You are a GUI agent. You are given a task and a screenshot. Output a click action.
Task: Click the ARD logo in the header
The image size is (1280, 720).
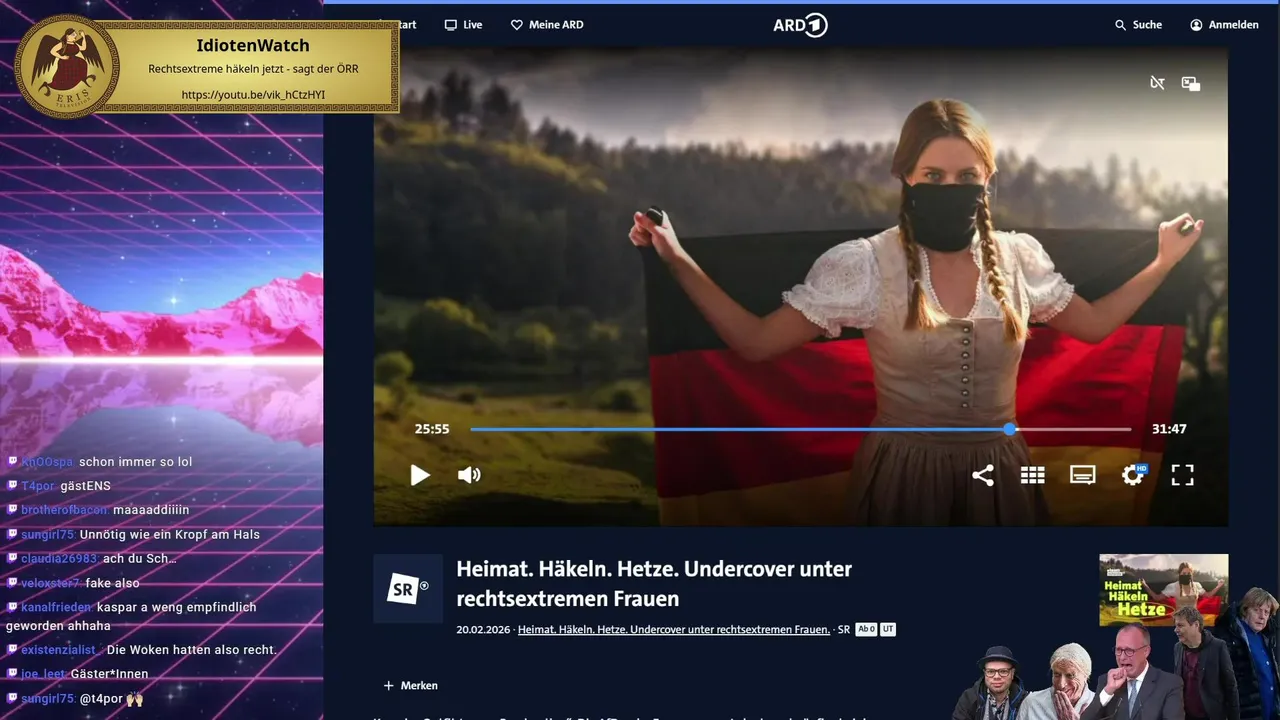(x=800, y=25)
